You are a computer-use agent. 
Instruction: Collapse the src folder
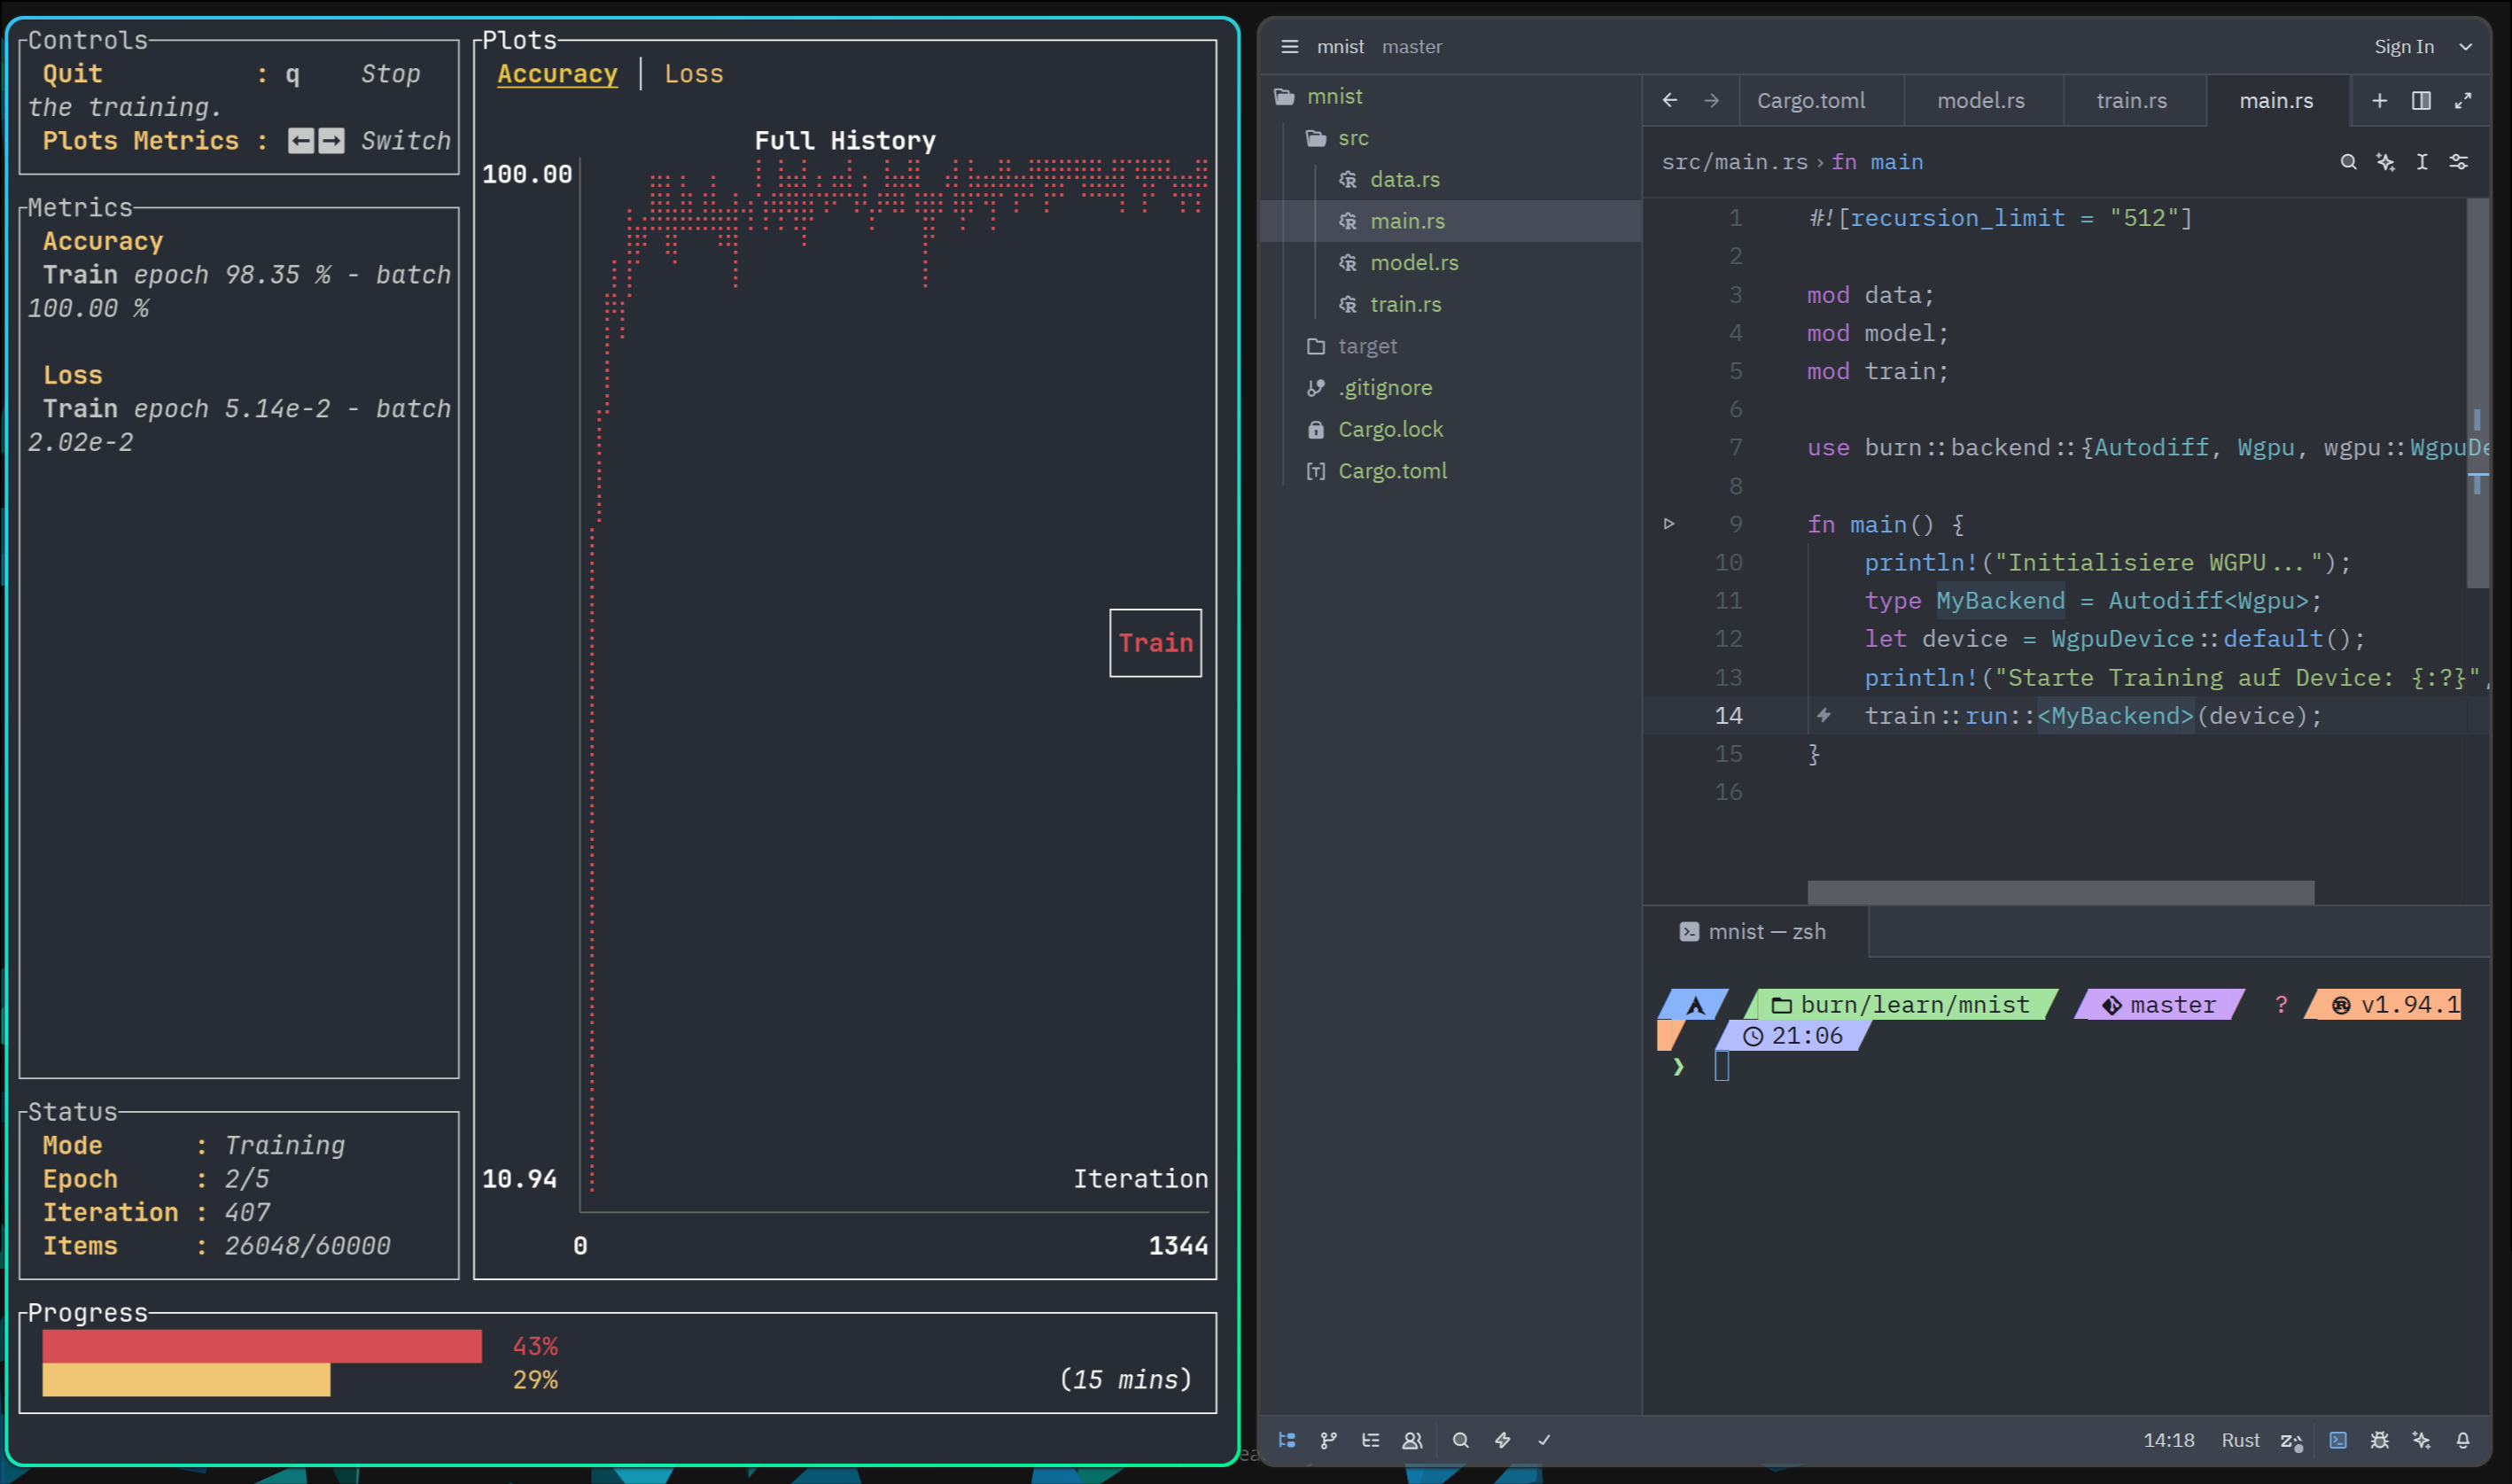[x=1352, y=138]
